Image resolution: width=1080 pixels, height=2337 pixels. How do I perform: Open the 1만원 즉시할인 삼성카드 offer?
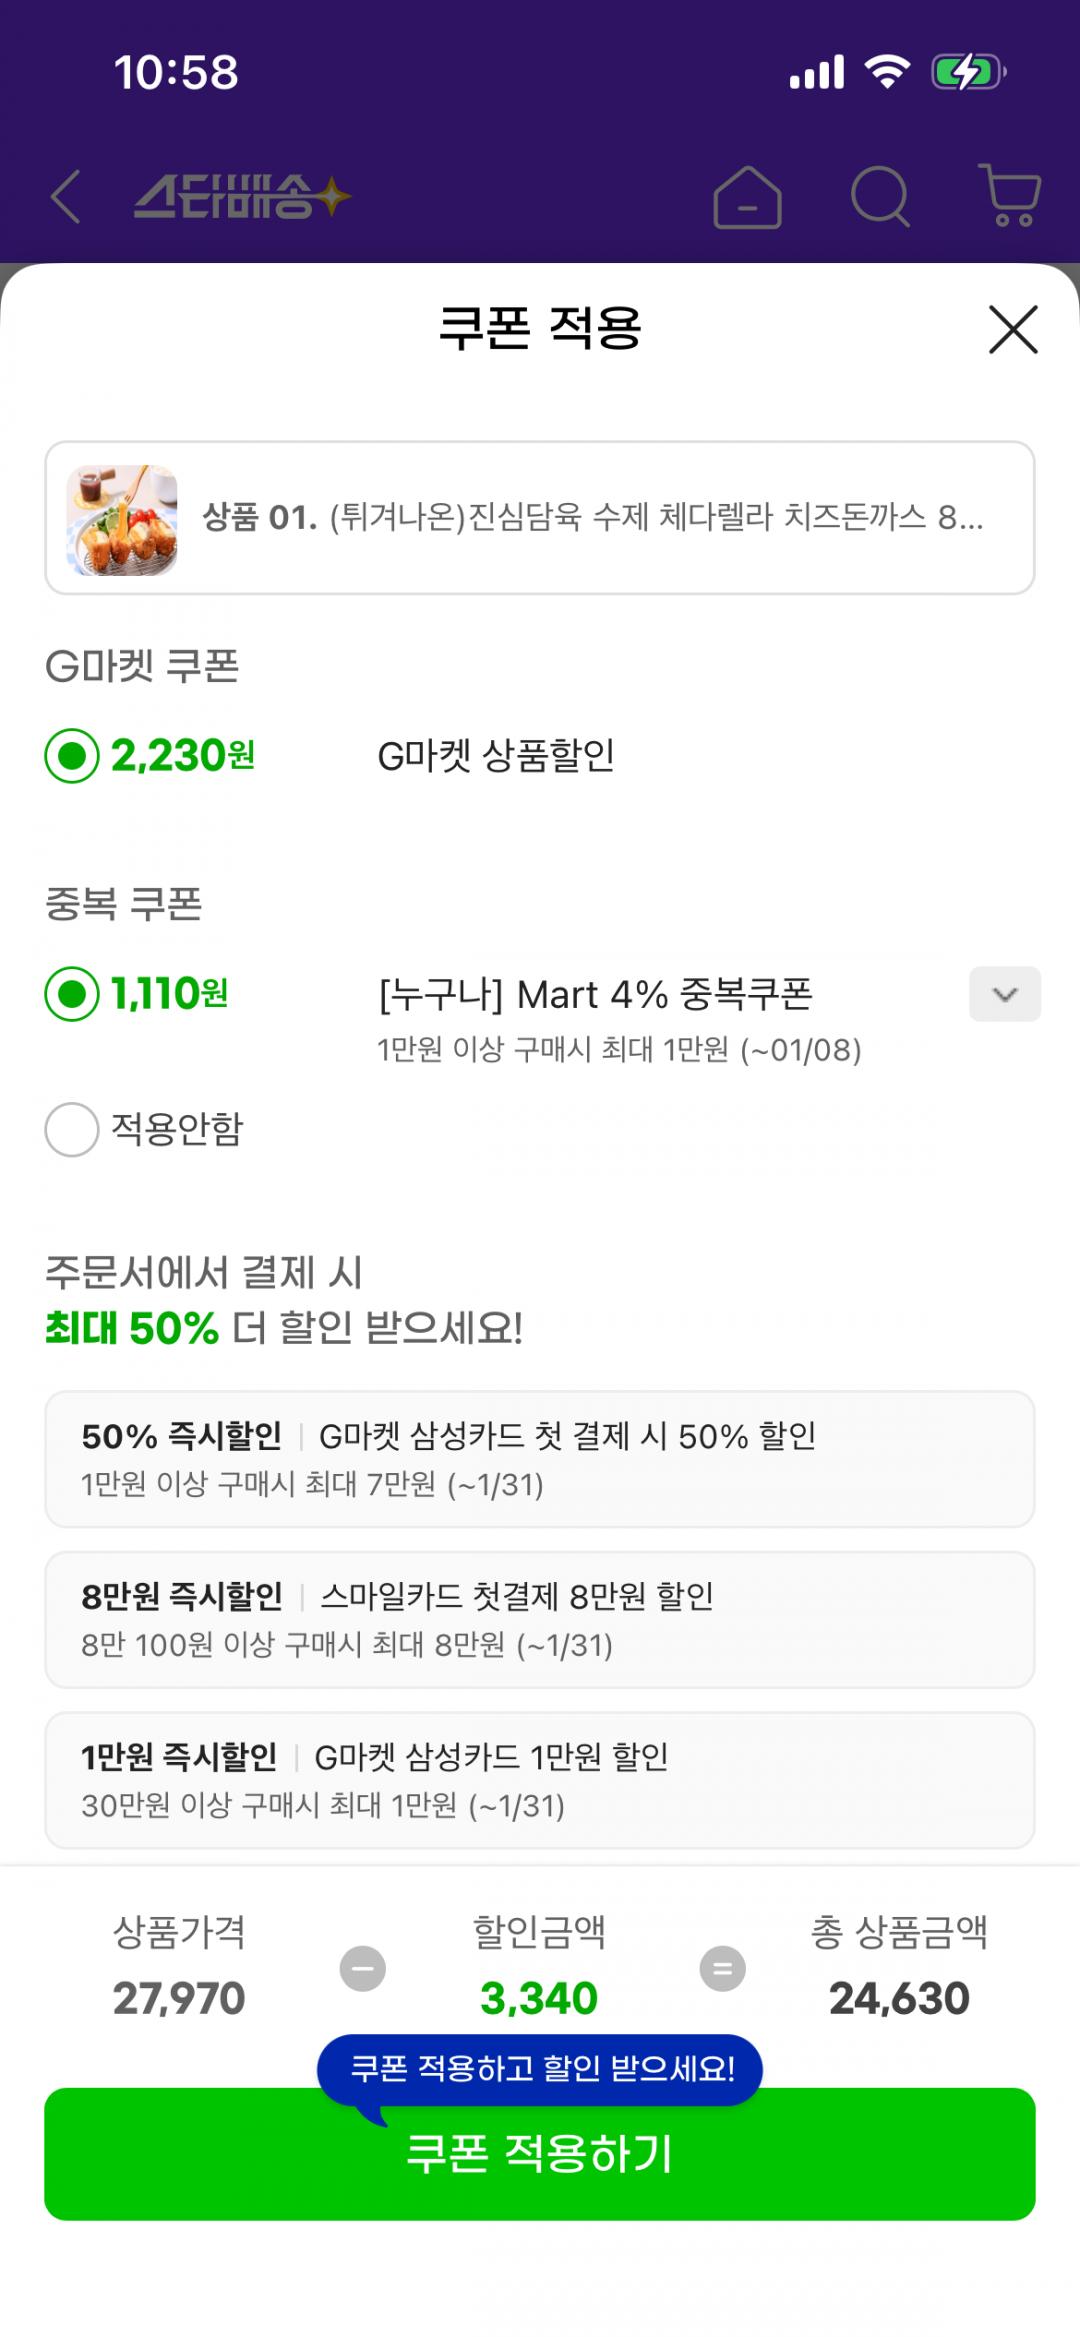click(540, 1780)
